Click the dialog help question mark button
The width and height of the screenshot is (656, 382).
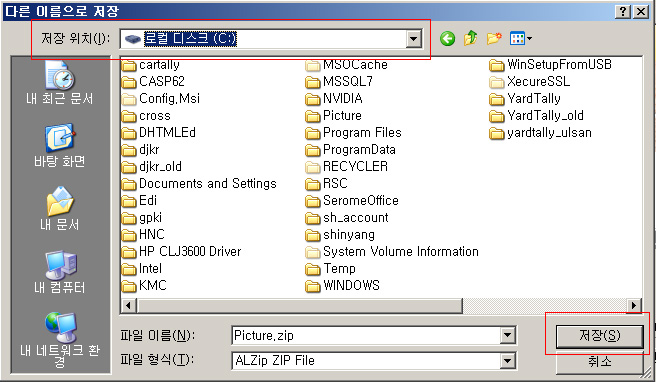(x=623, y=11)
